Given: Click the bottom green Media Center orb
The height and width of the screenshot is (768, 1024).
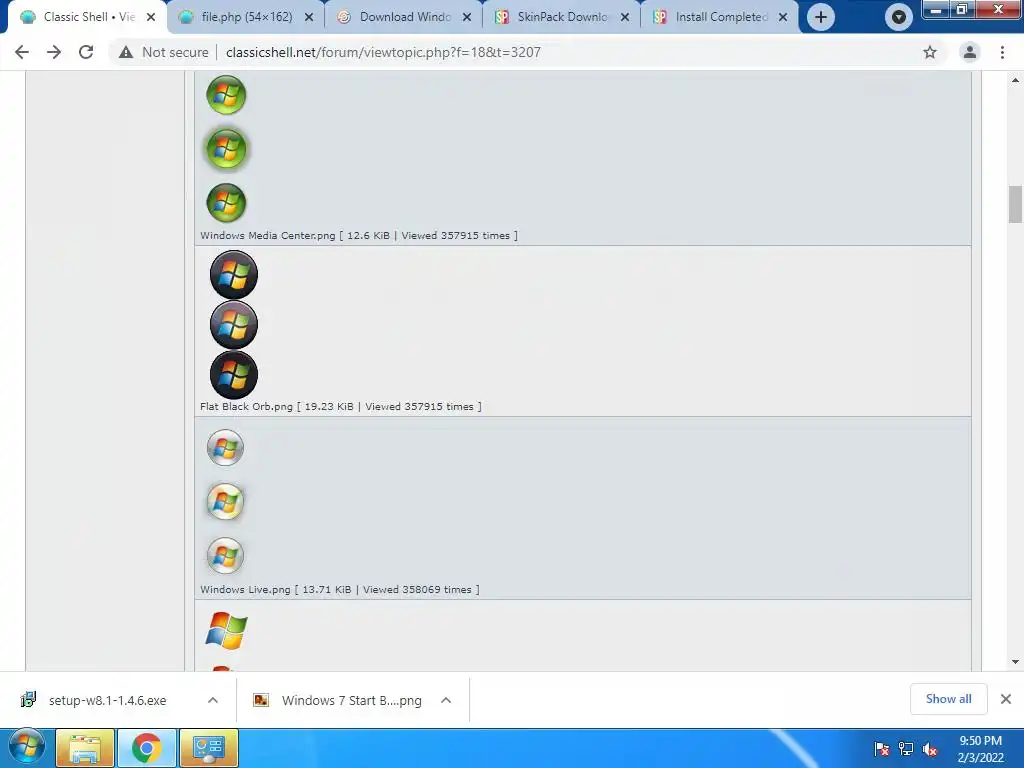Looking at the screenshot, I should tap(226, 202).
